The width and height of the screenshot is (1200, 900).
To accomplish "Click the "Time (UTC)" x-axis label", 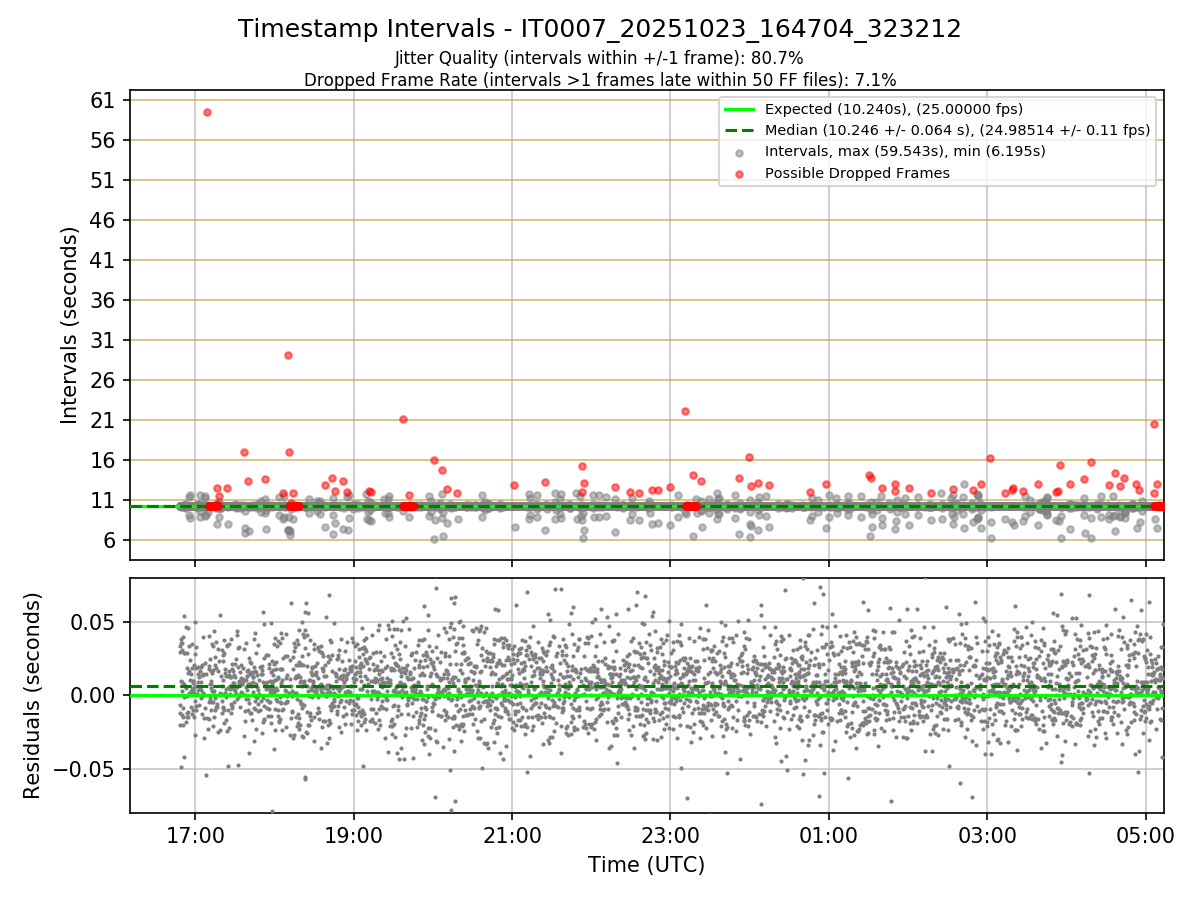I will point(646,865).
